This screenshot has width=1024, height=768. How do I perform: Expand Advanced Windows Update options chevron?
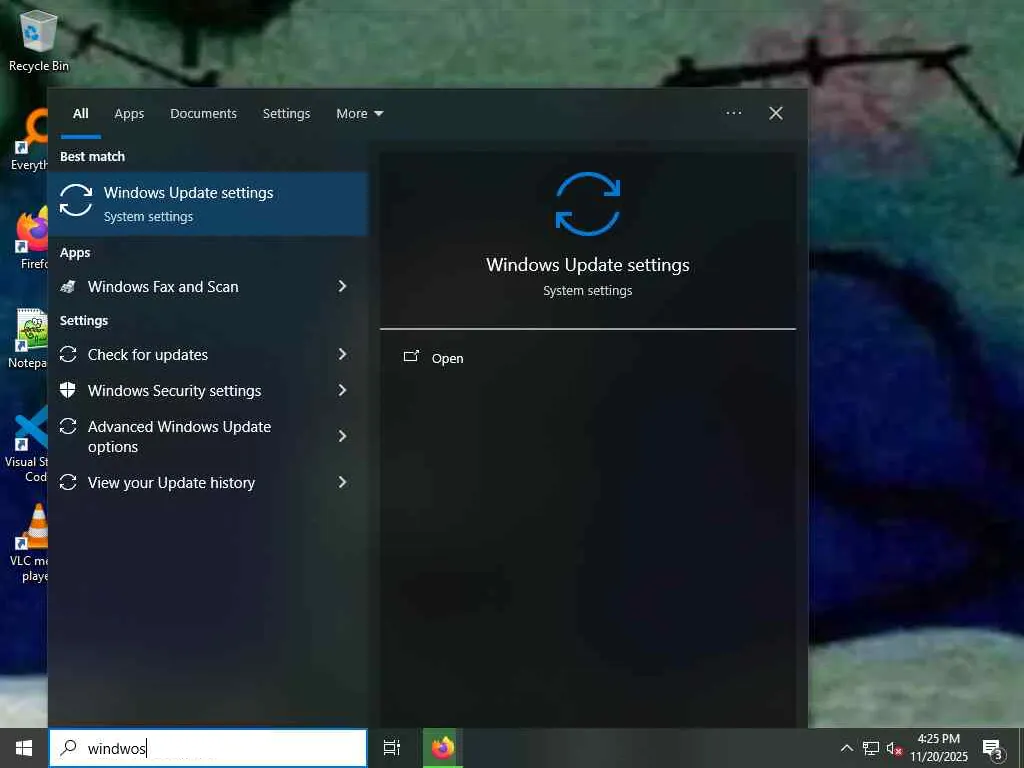point(342,436)
